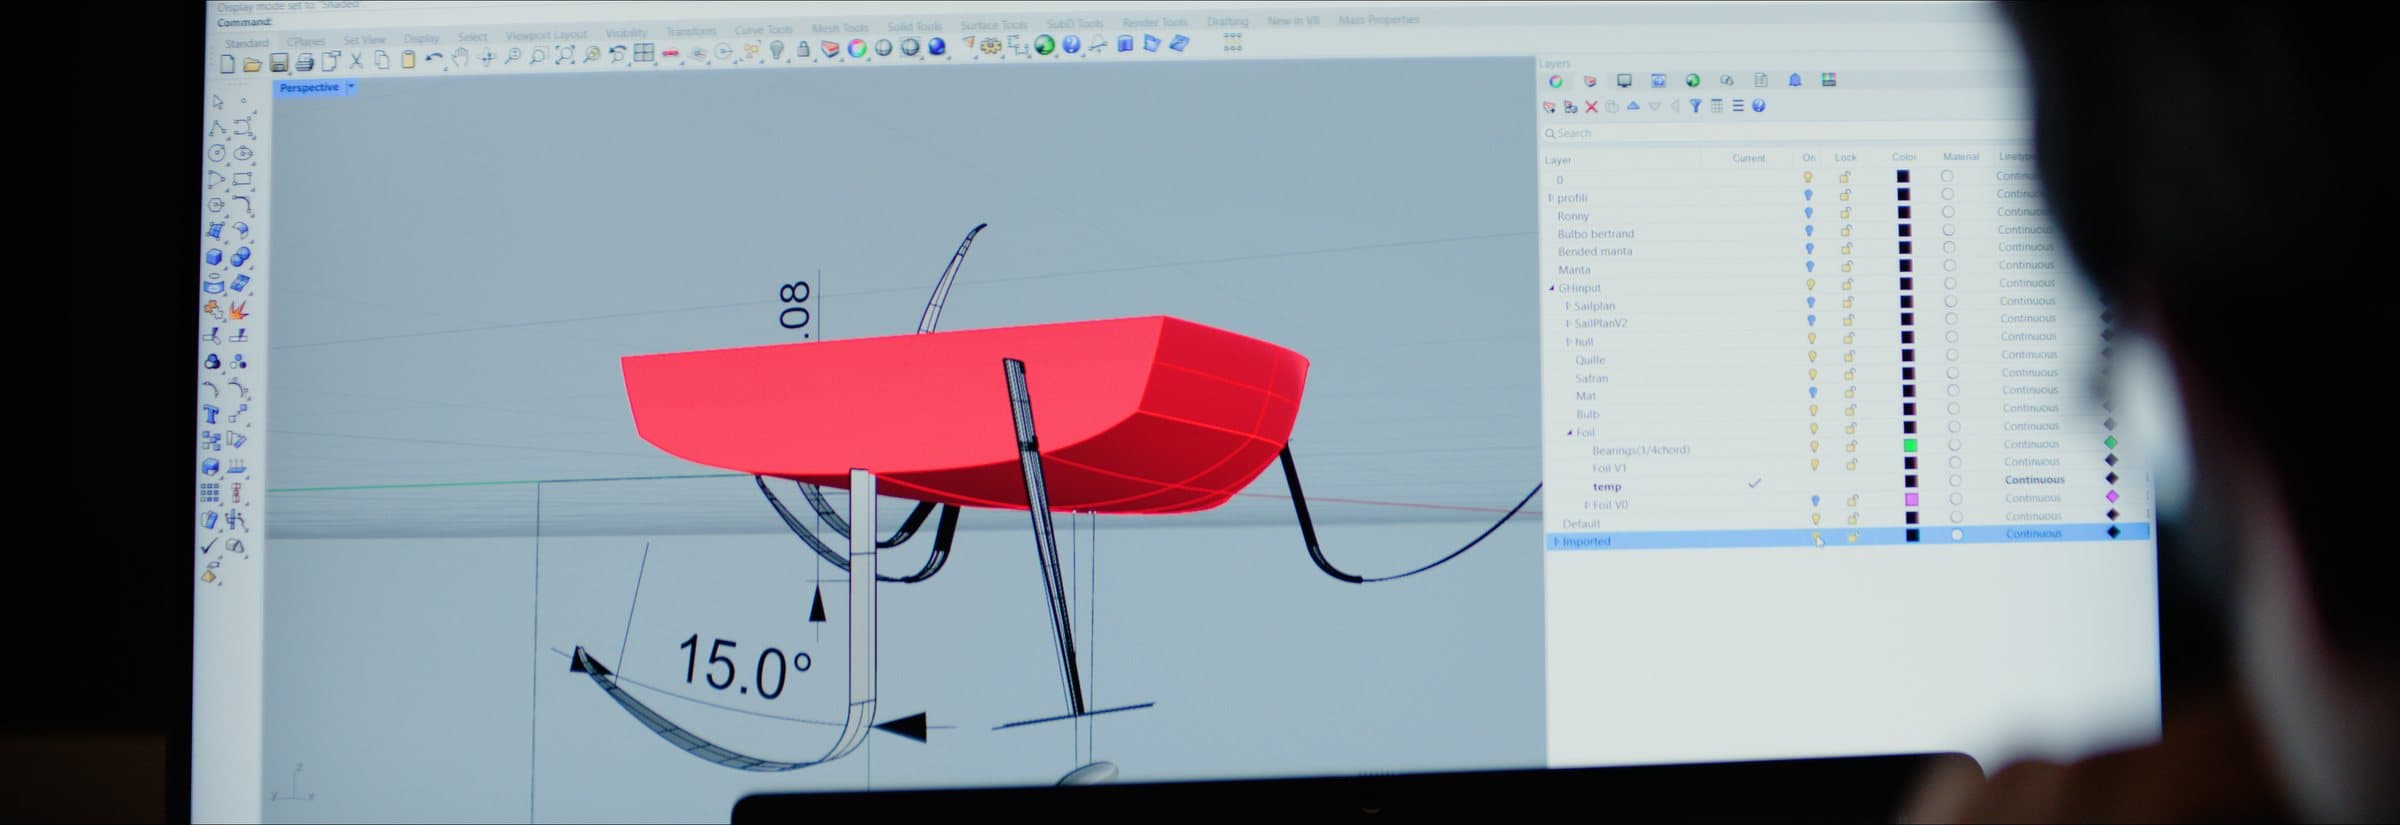The height and width of the screenshot is (825, 2400).
Task: Select the temp layer name
Action: coord(1607,487)
